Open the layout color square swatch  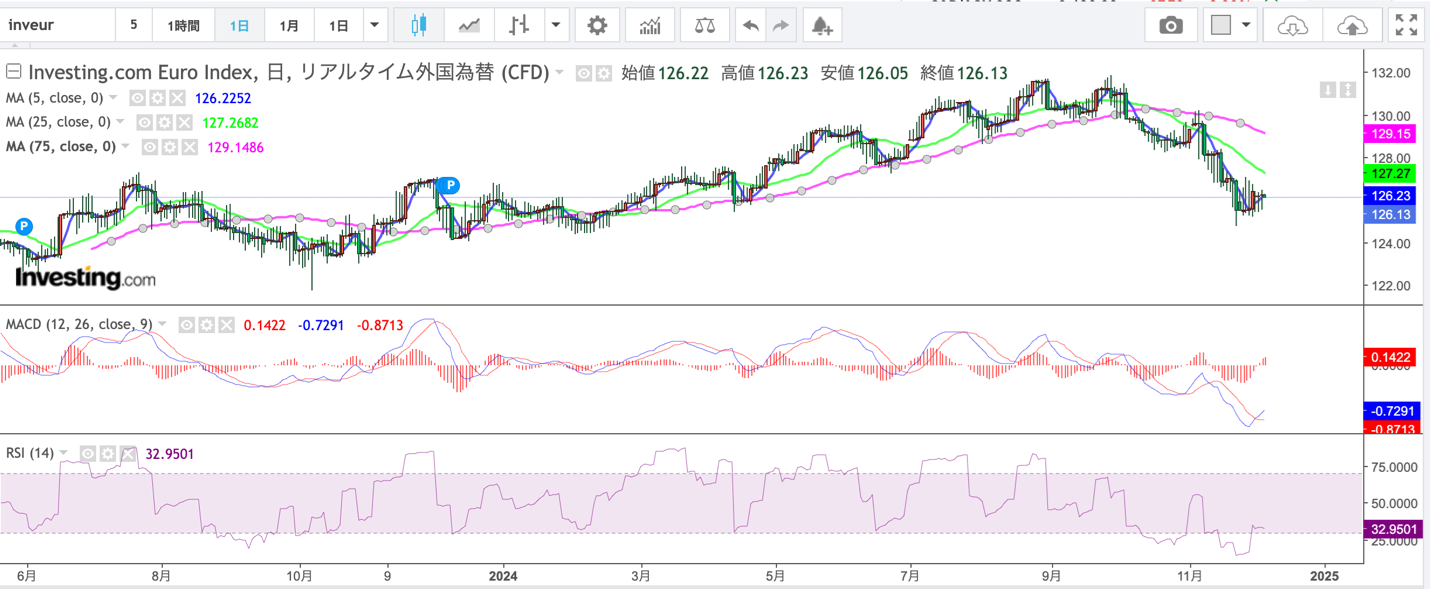coord(1221,25)
